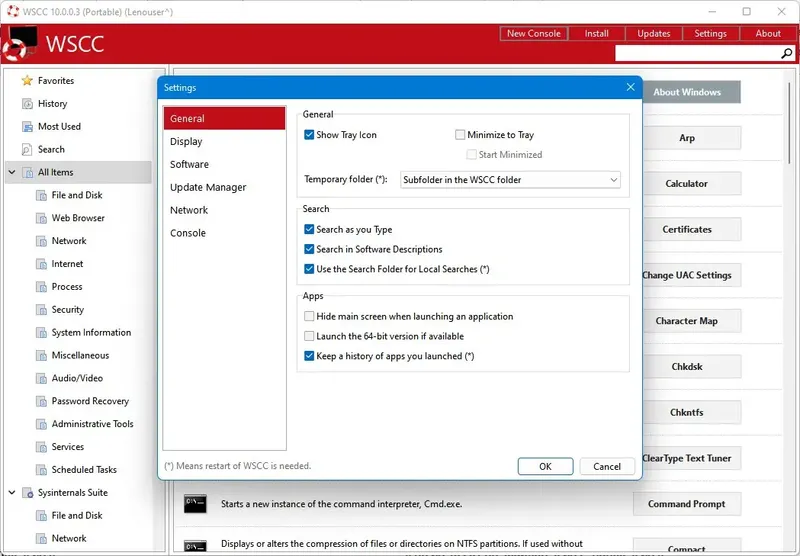
Task: Click OK in the Settings dialog
Action: pyautogui.click(x=545, y=466)
